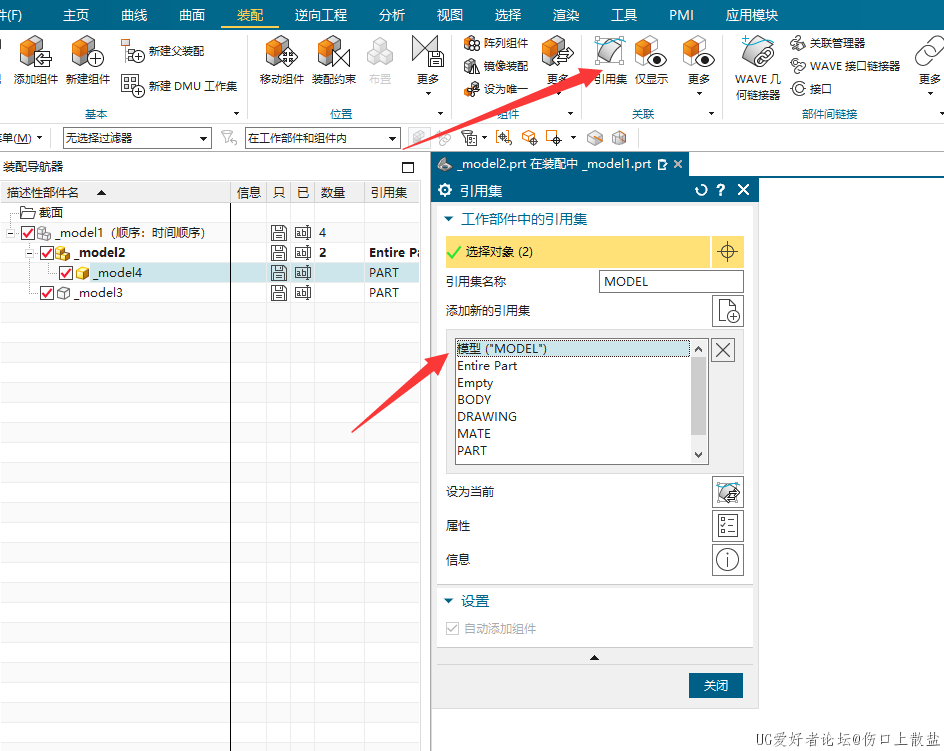Click the 添加新的引用集 create icon
944x751 pixels.
point(727,311)
